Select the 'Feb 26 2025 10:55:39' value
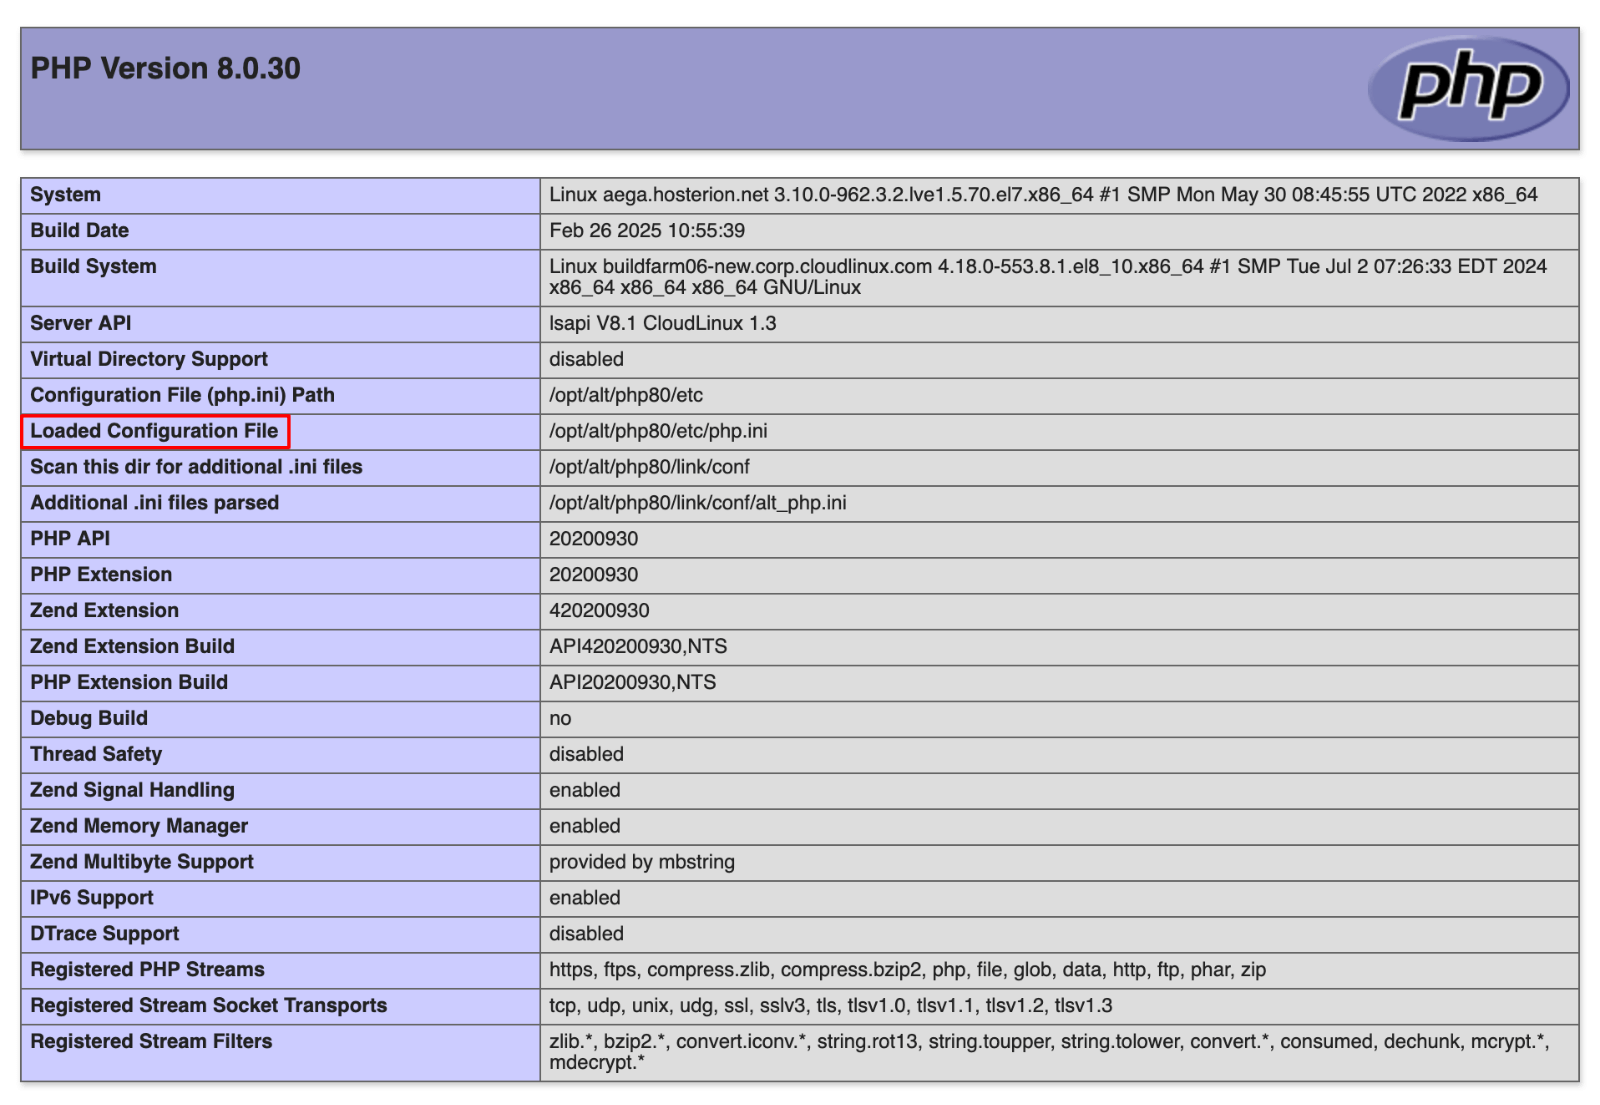This screenshot has height=1105, width=1600. point(647,231)
